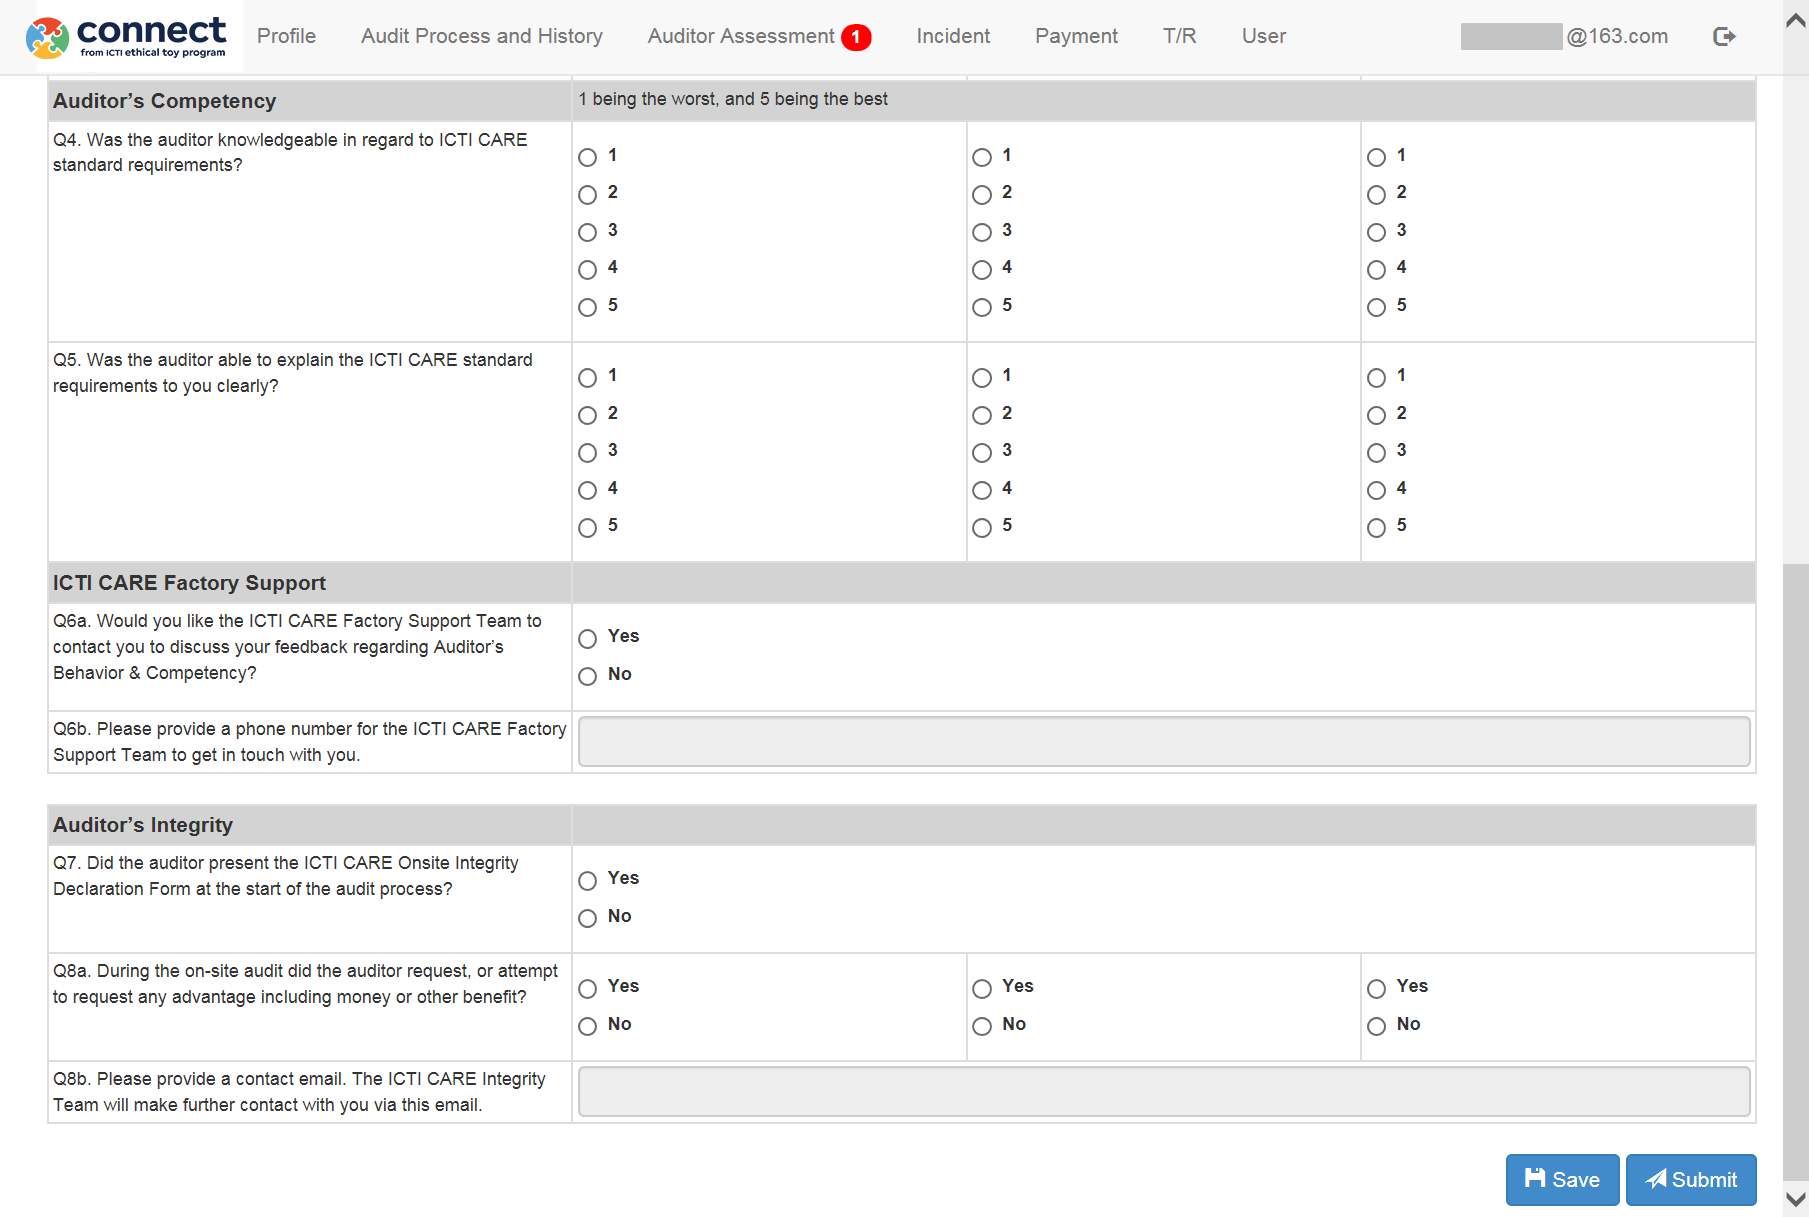The image size is (1809, 1217).
Task: Submit the assessment form
Action: (x=1691, y=1180)
